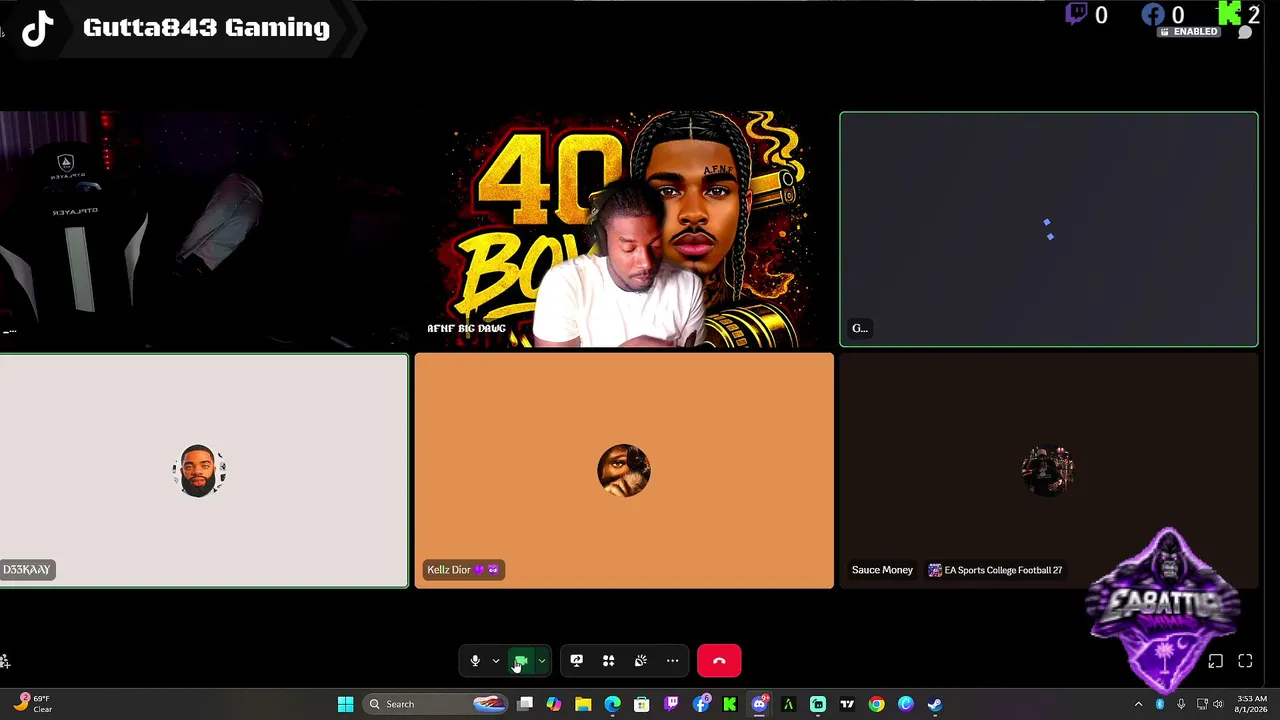Click the AFNF BIG DAWG name label
Viewport: 1280px width, 720px height.
(x=466, y=328)
